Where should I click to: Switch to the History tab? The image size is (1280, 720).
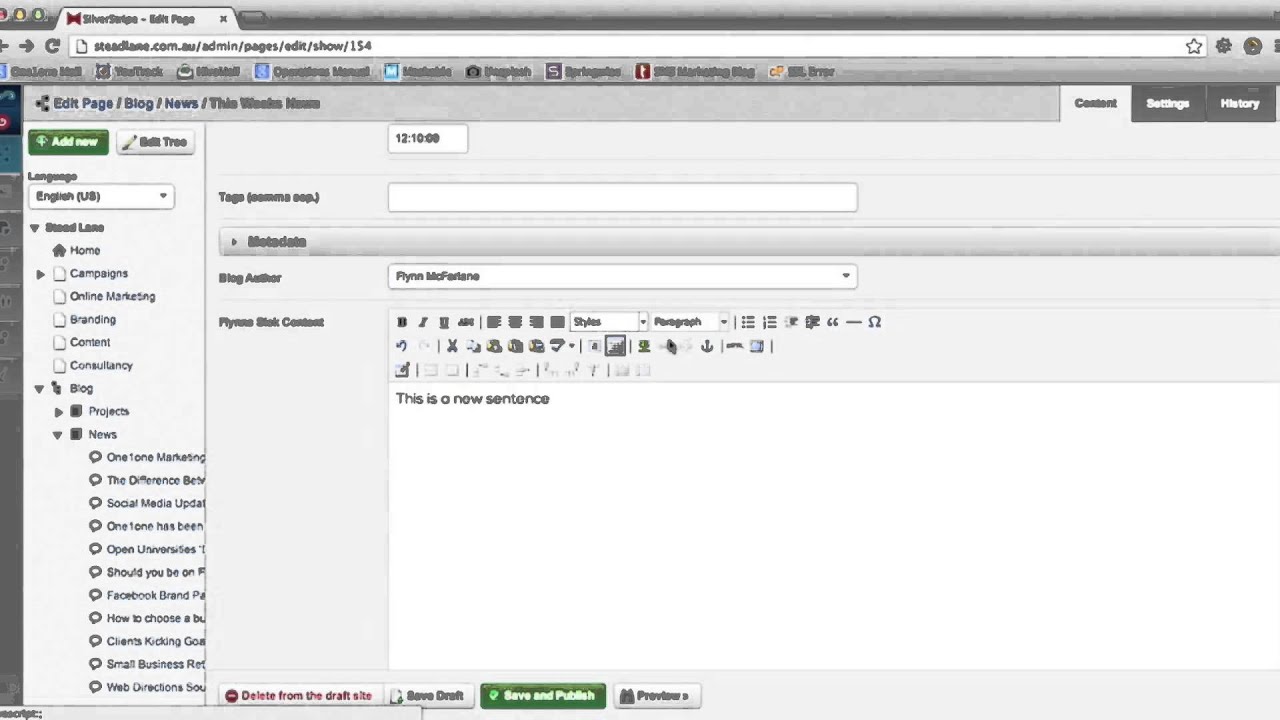click(1240, 103)
